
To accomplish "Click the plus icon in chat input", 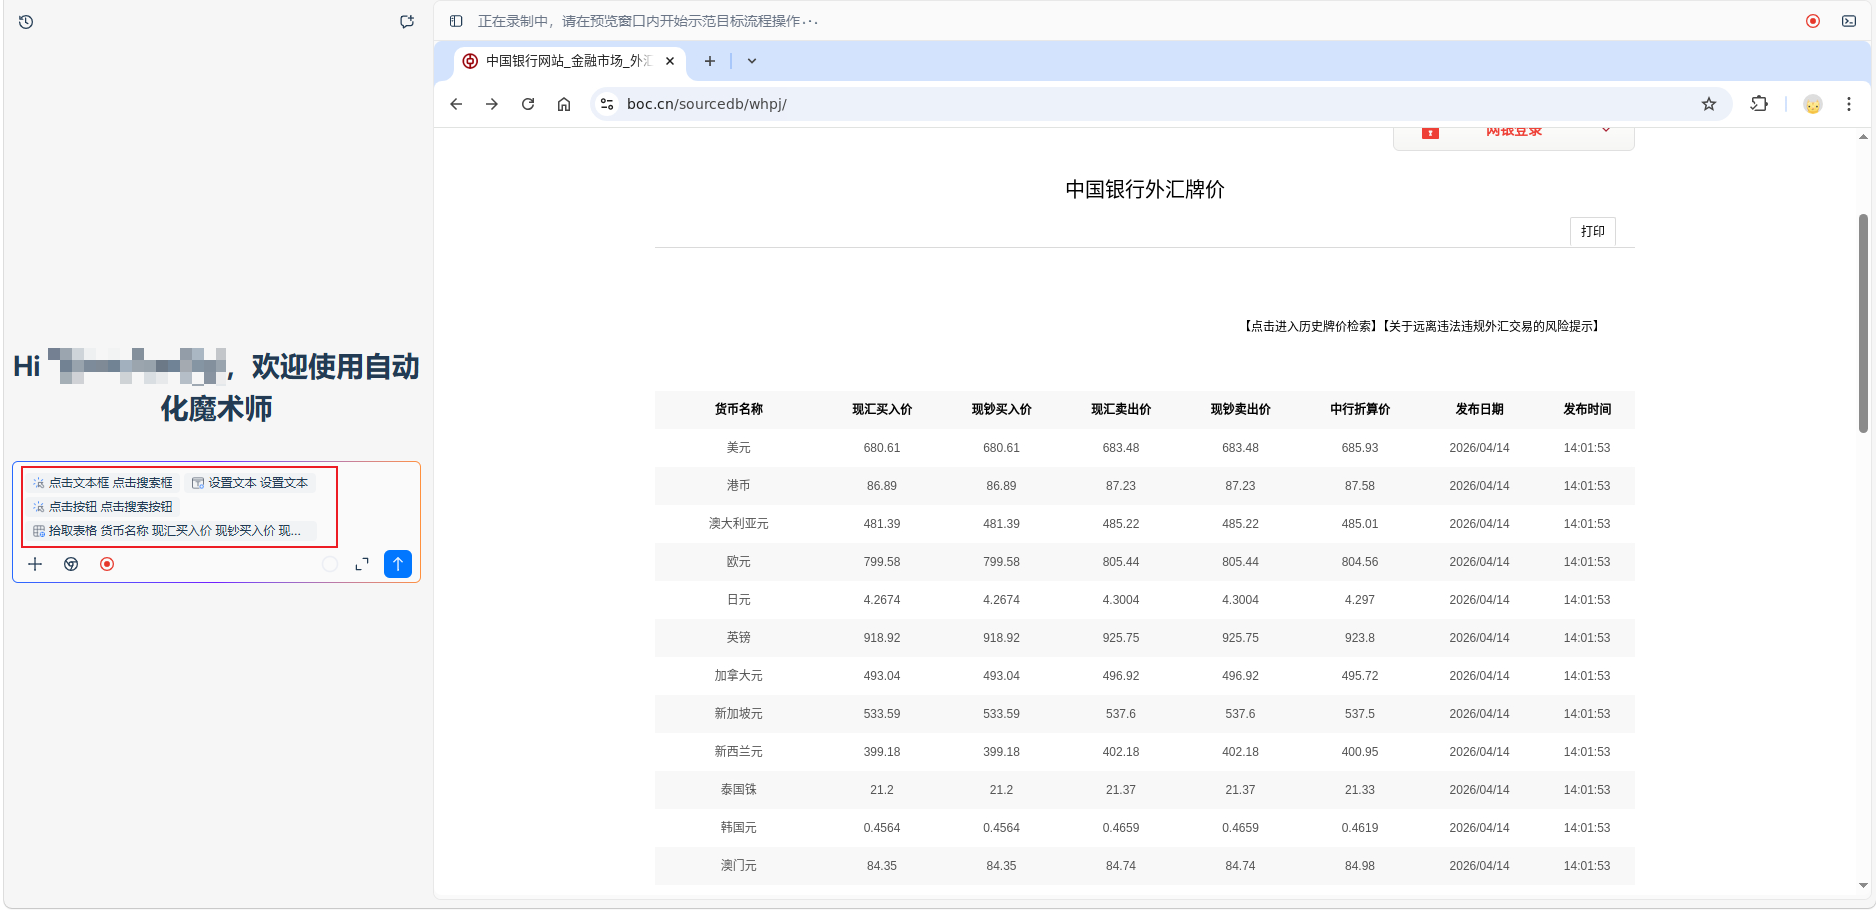I will 35,564.
